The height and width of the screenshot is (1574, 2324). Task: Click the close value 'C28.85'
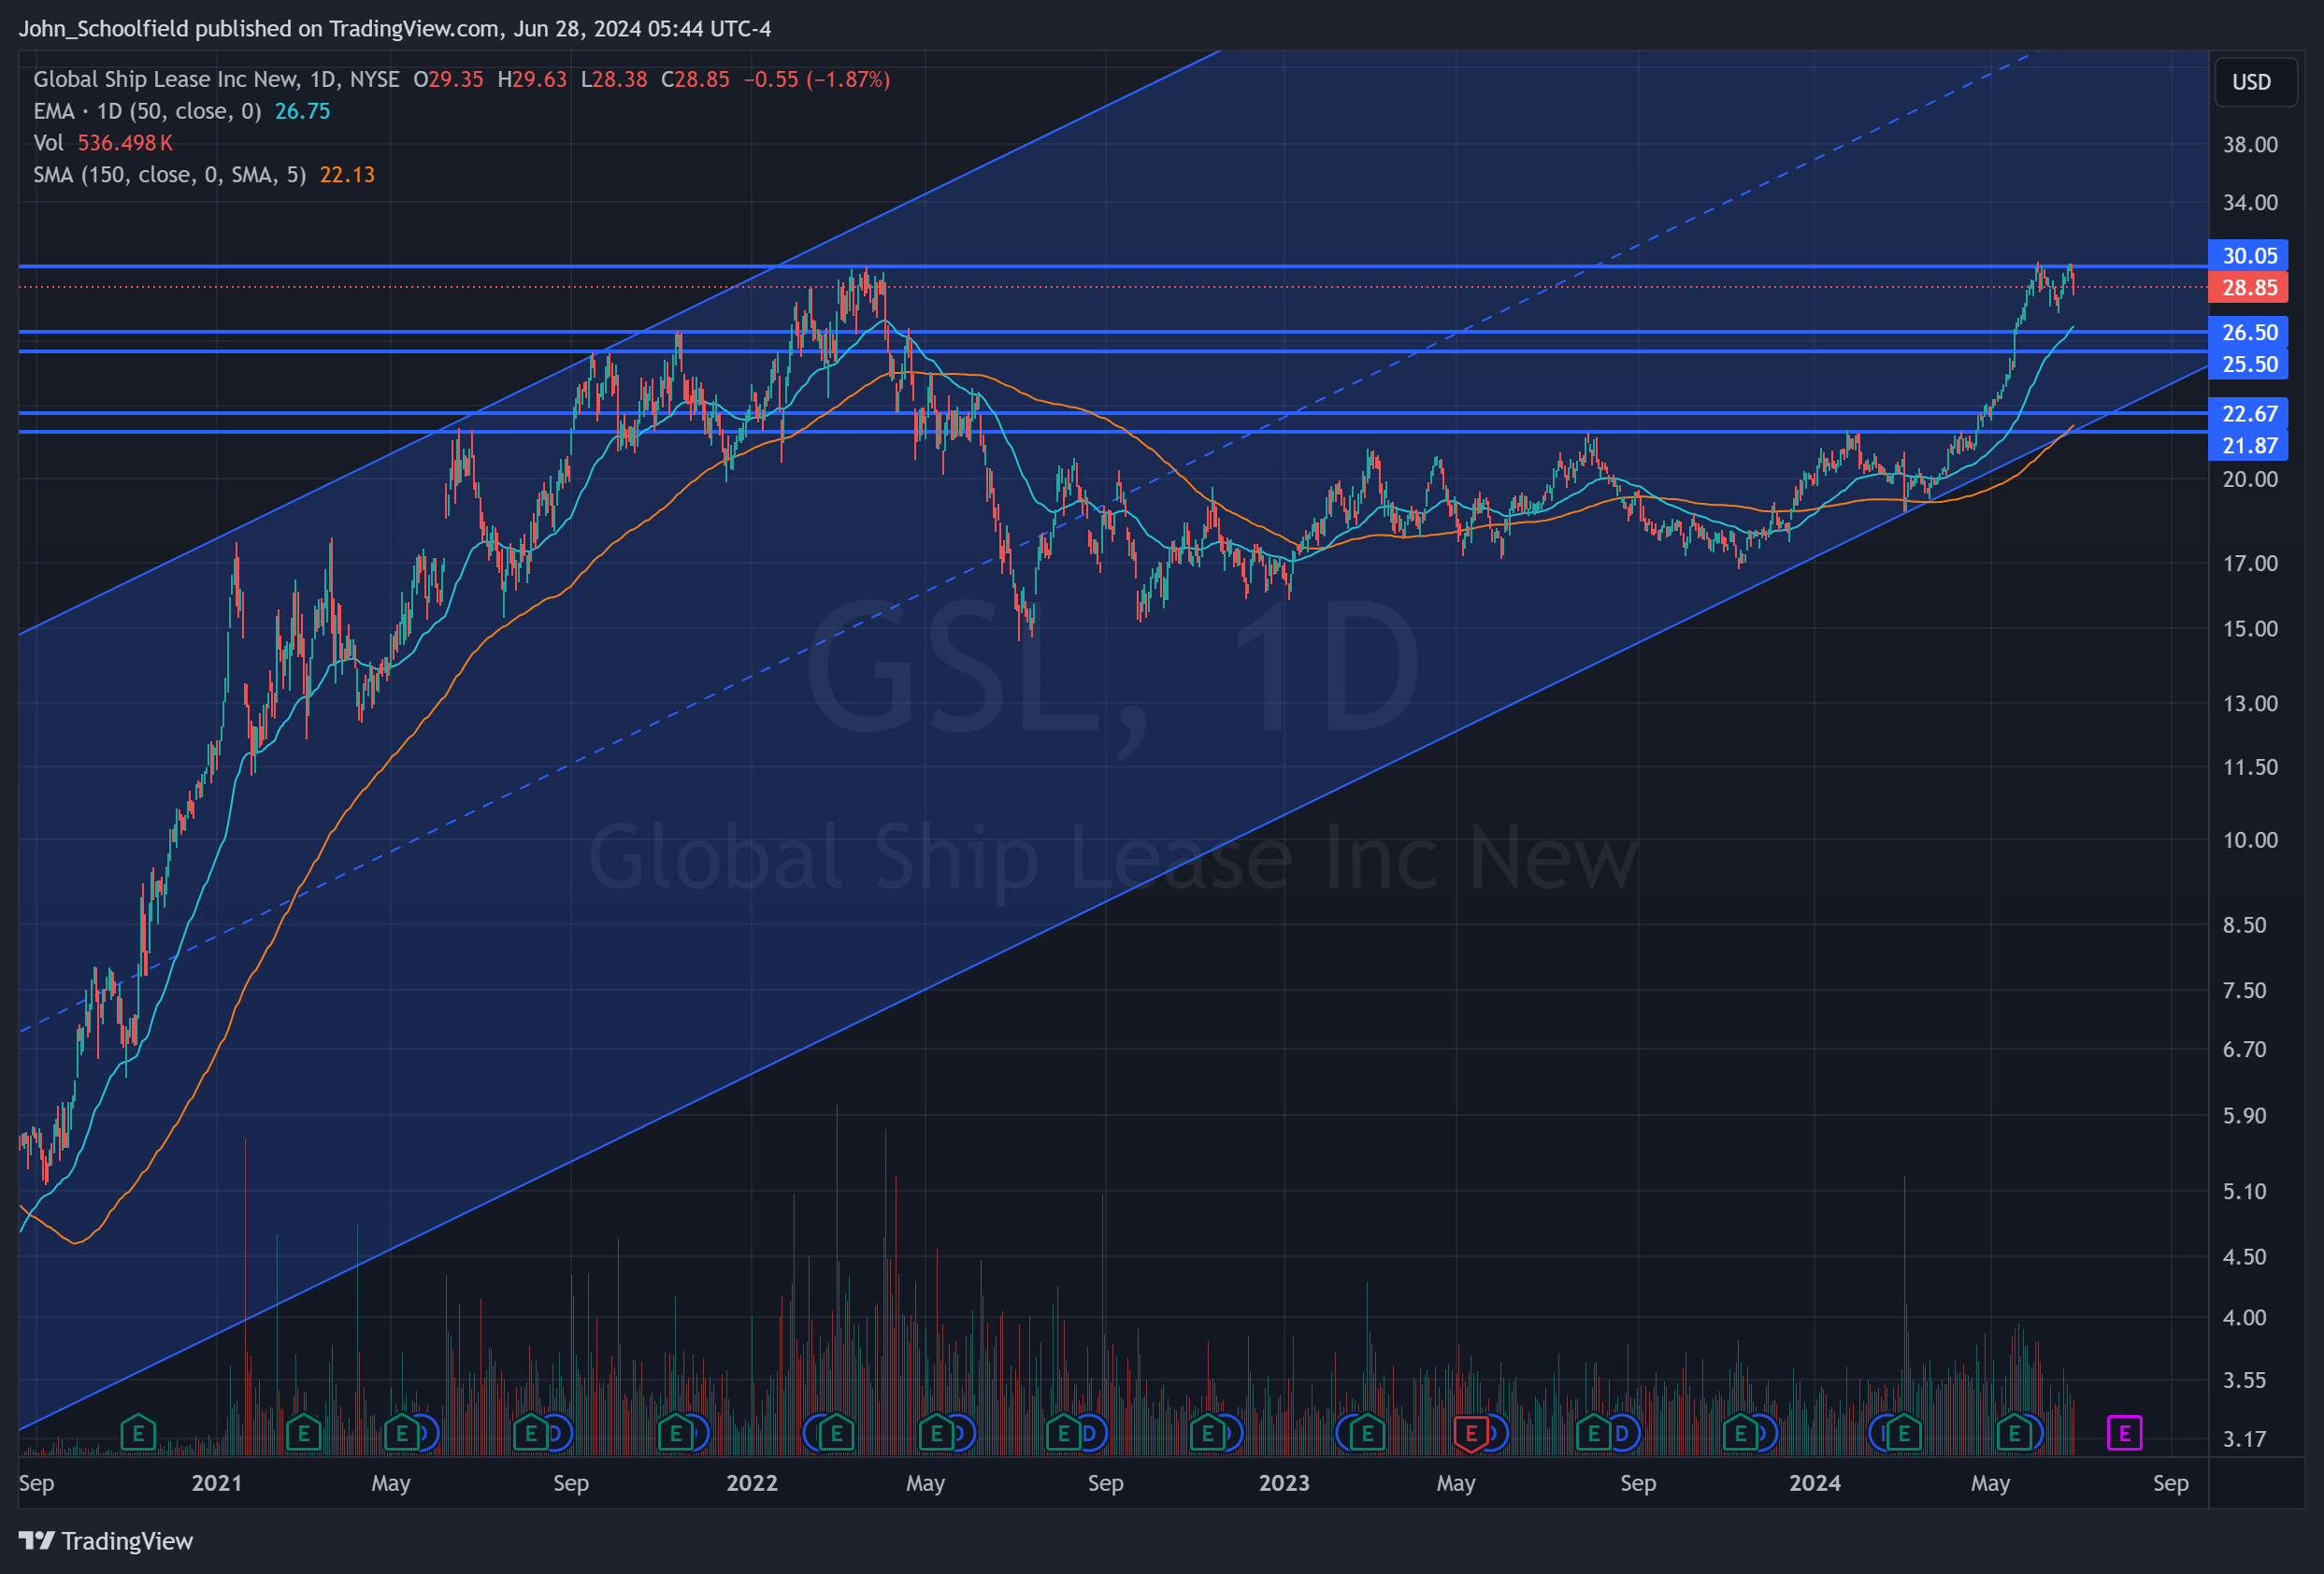tap(695, 79)
